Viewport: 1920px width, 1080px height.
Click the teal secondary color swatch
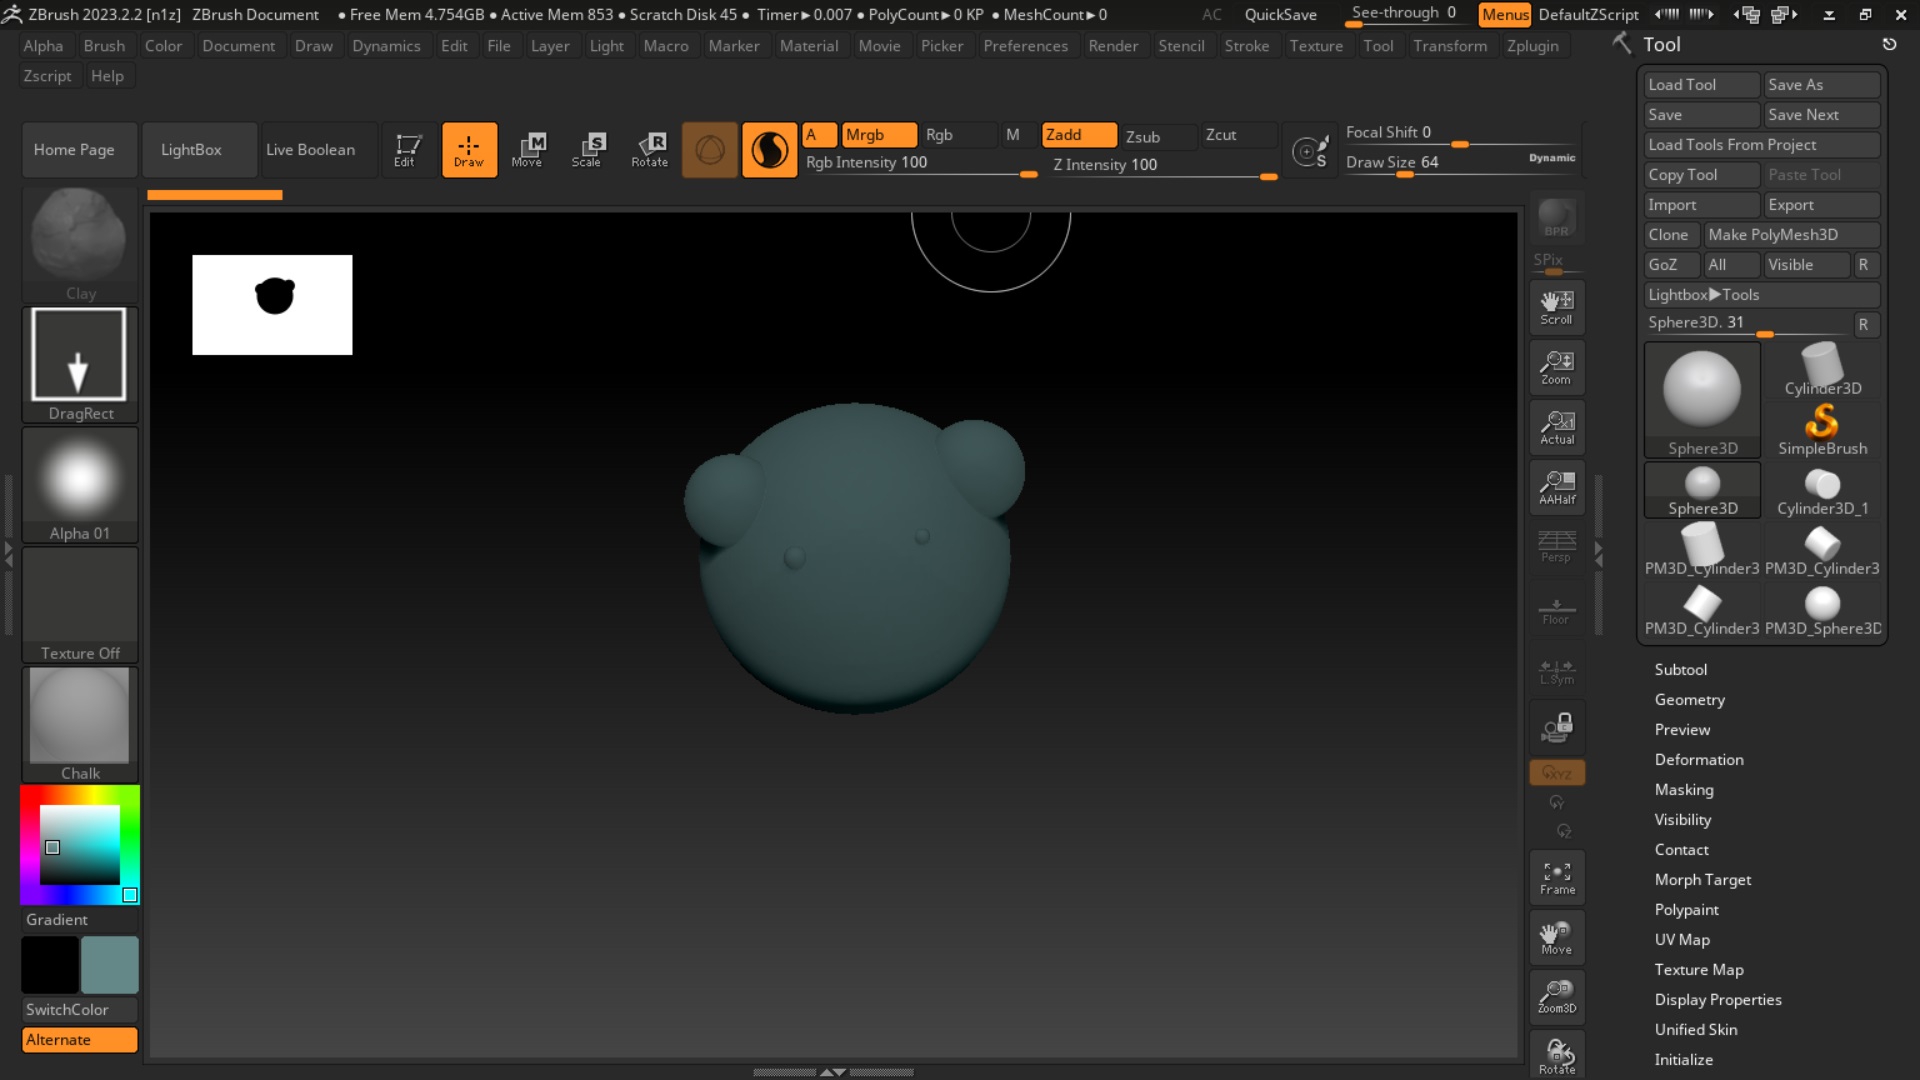pyautogui.click(x=110, y=965)
